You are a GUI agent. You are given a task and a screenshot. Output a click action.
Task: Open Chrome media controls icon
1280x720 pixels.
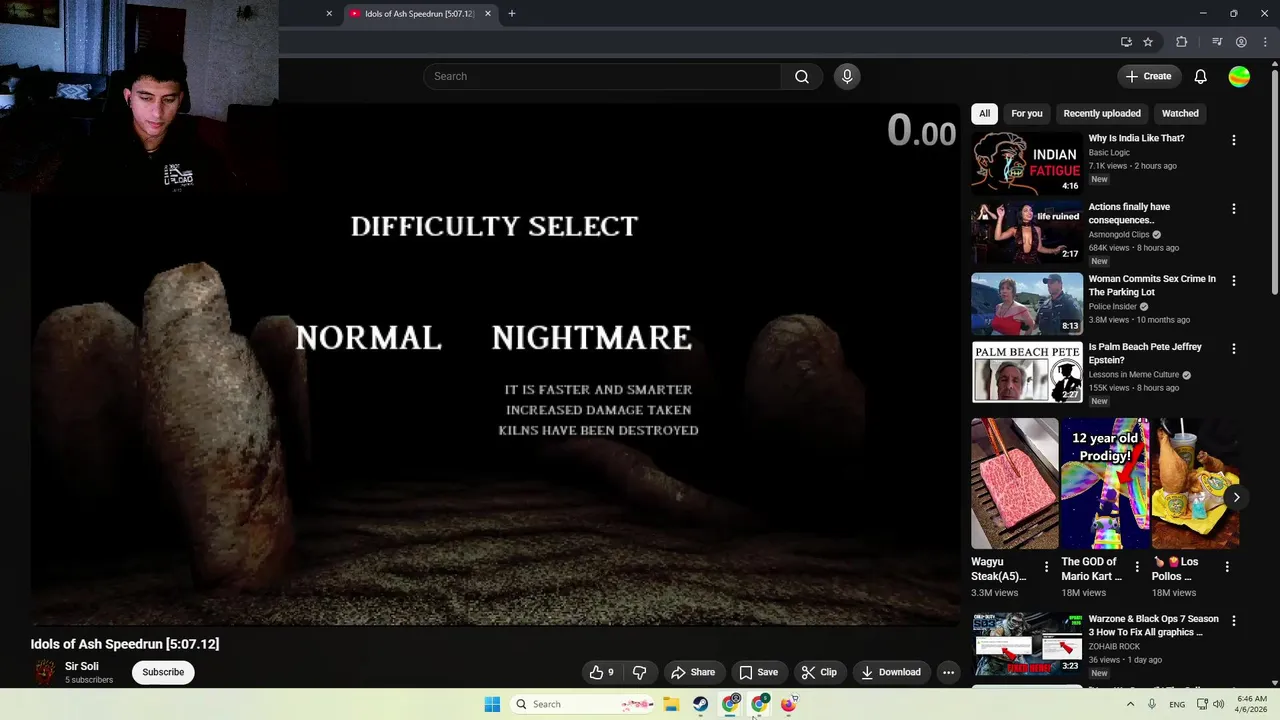click(x=1217, y=42)
